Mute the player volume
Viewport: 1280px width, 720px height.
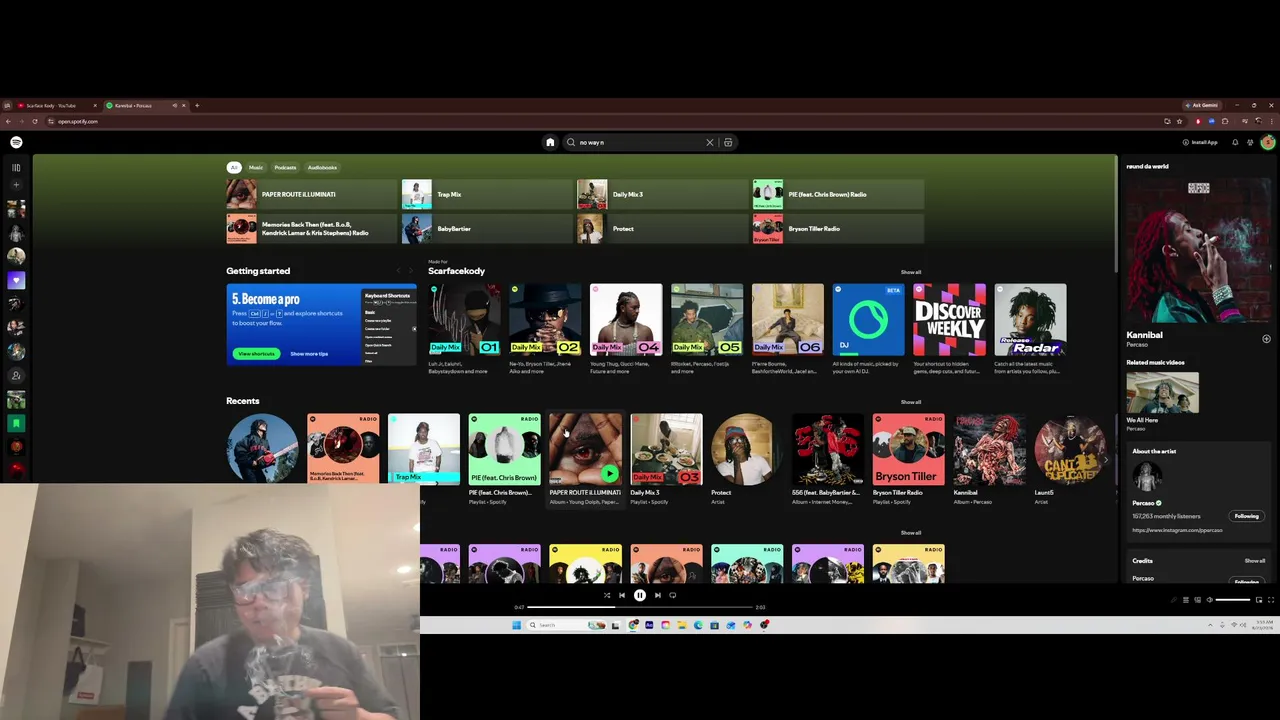(1209, 600)
